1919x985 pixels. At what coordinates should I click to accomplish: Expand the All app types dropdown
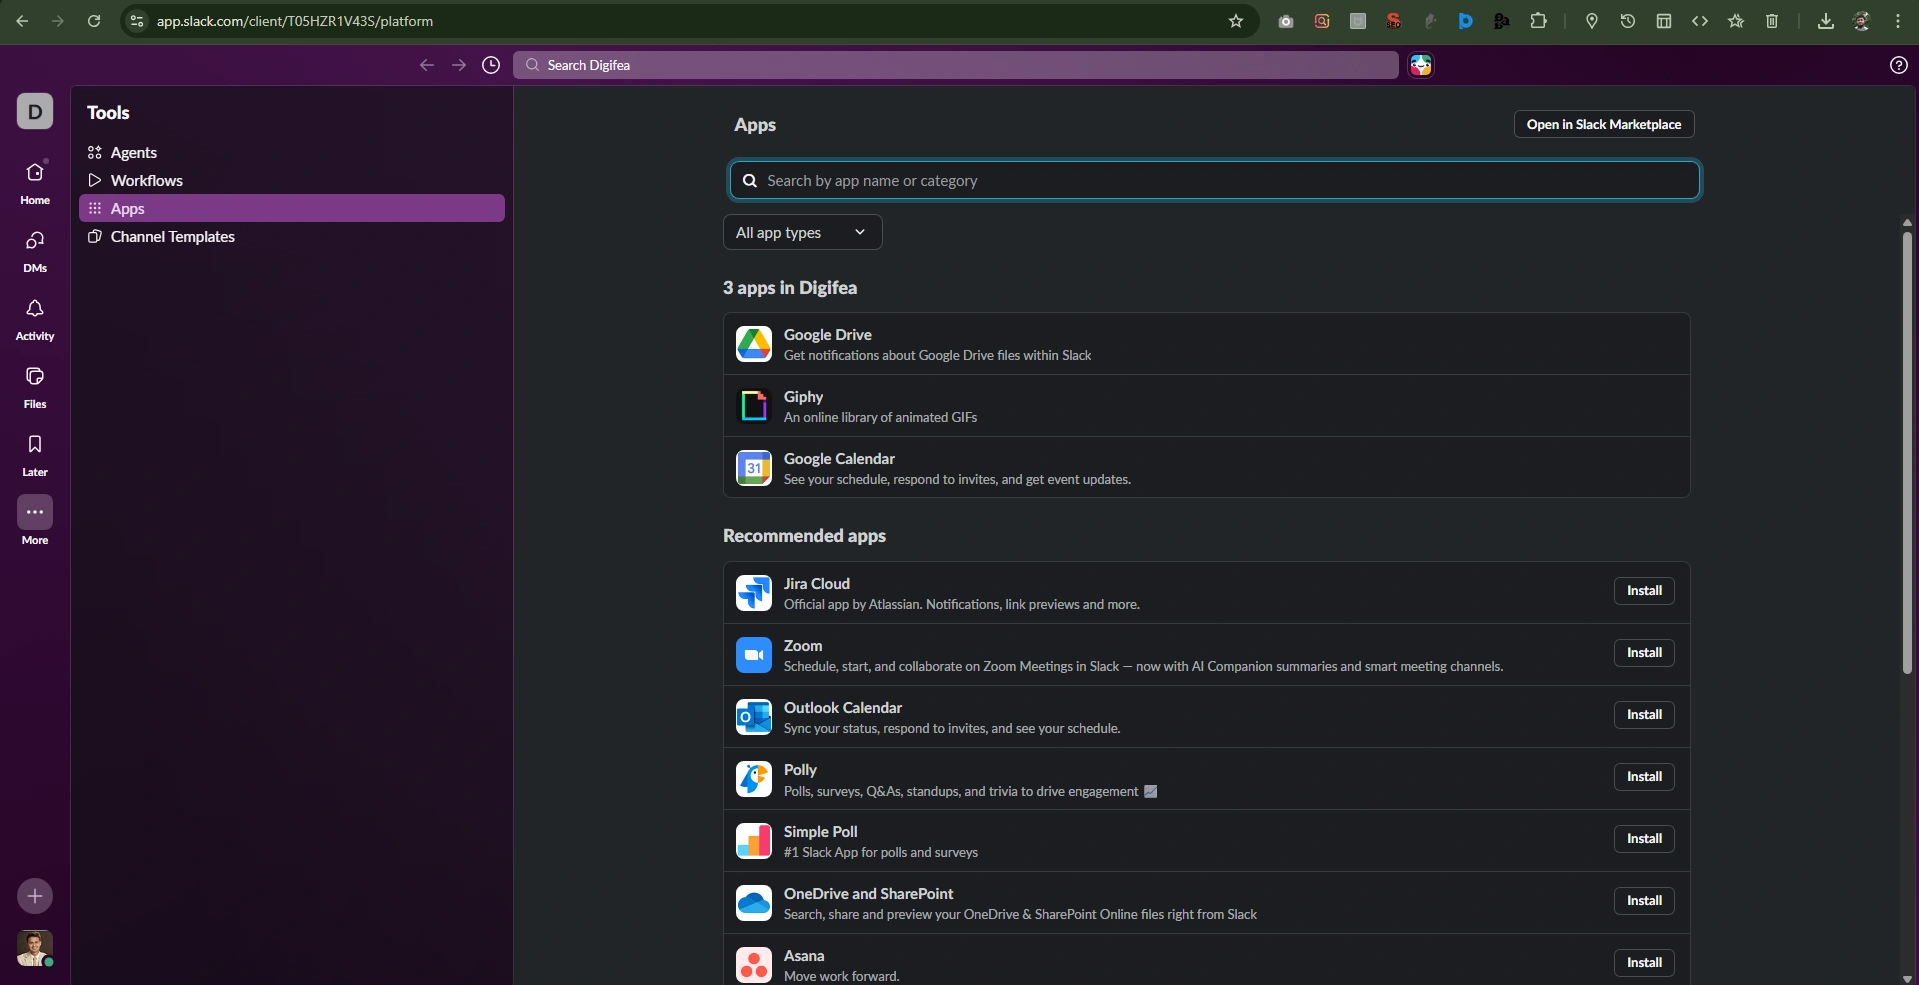pos(802,232)
